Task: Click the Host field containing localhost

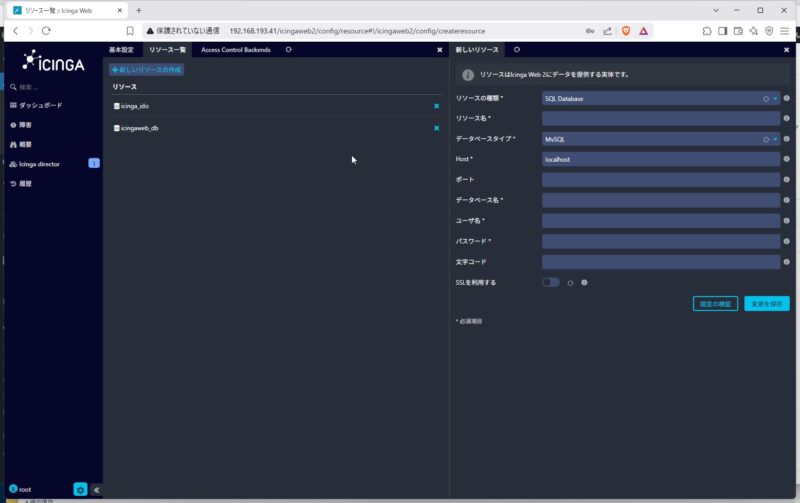Action: point(661,159)
